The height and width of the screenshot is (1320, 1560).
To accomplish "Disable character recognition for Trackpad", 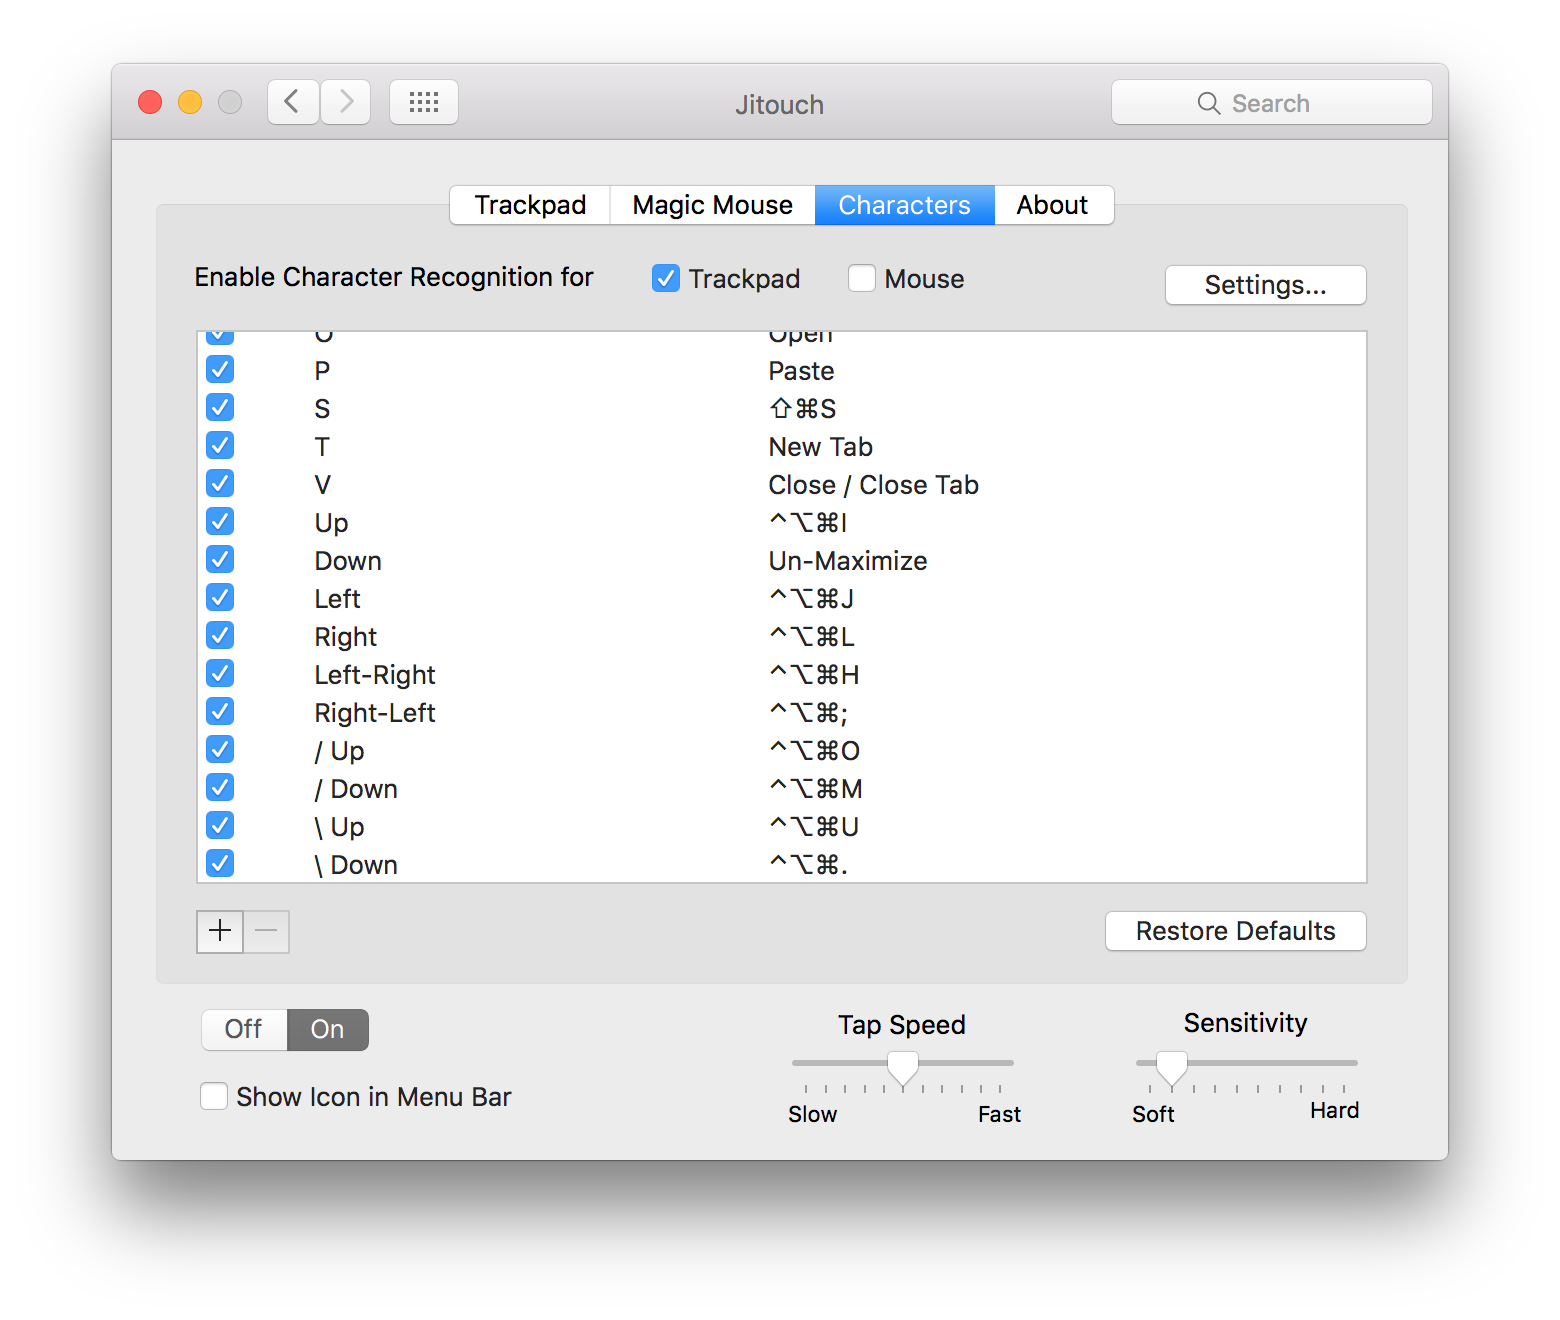I will [666, 278].
